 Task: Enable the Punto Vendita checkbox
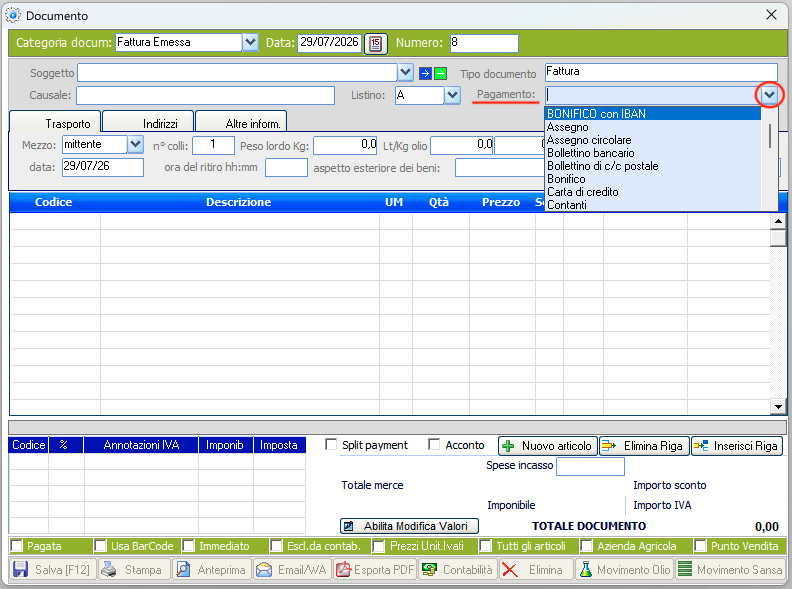[700, 546]
